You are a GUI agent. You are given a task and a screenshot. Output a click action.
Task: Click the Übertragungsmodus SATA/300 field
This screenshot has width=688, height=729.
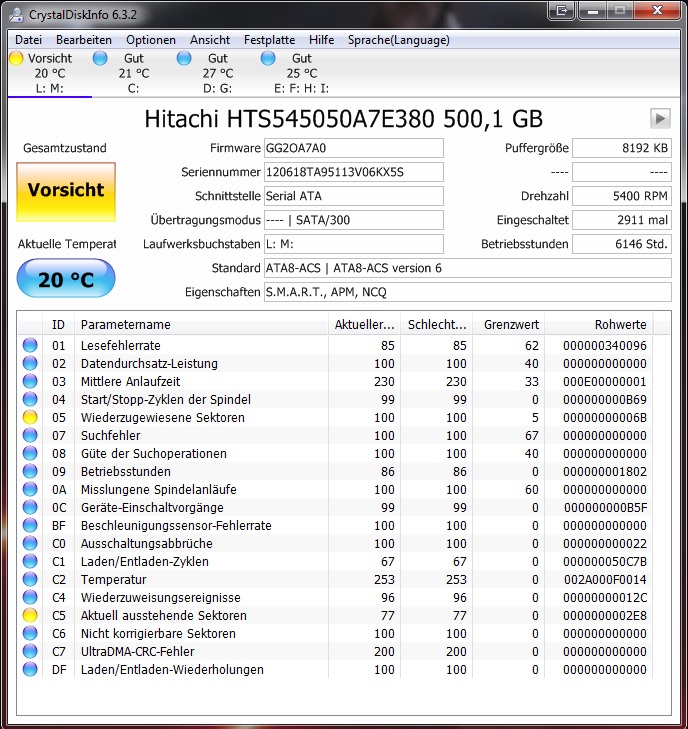coord(354,220)
